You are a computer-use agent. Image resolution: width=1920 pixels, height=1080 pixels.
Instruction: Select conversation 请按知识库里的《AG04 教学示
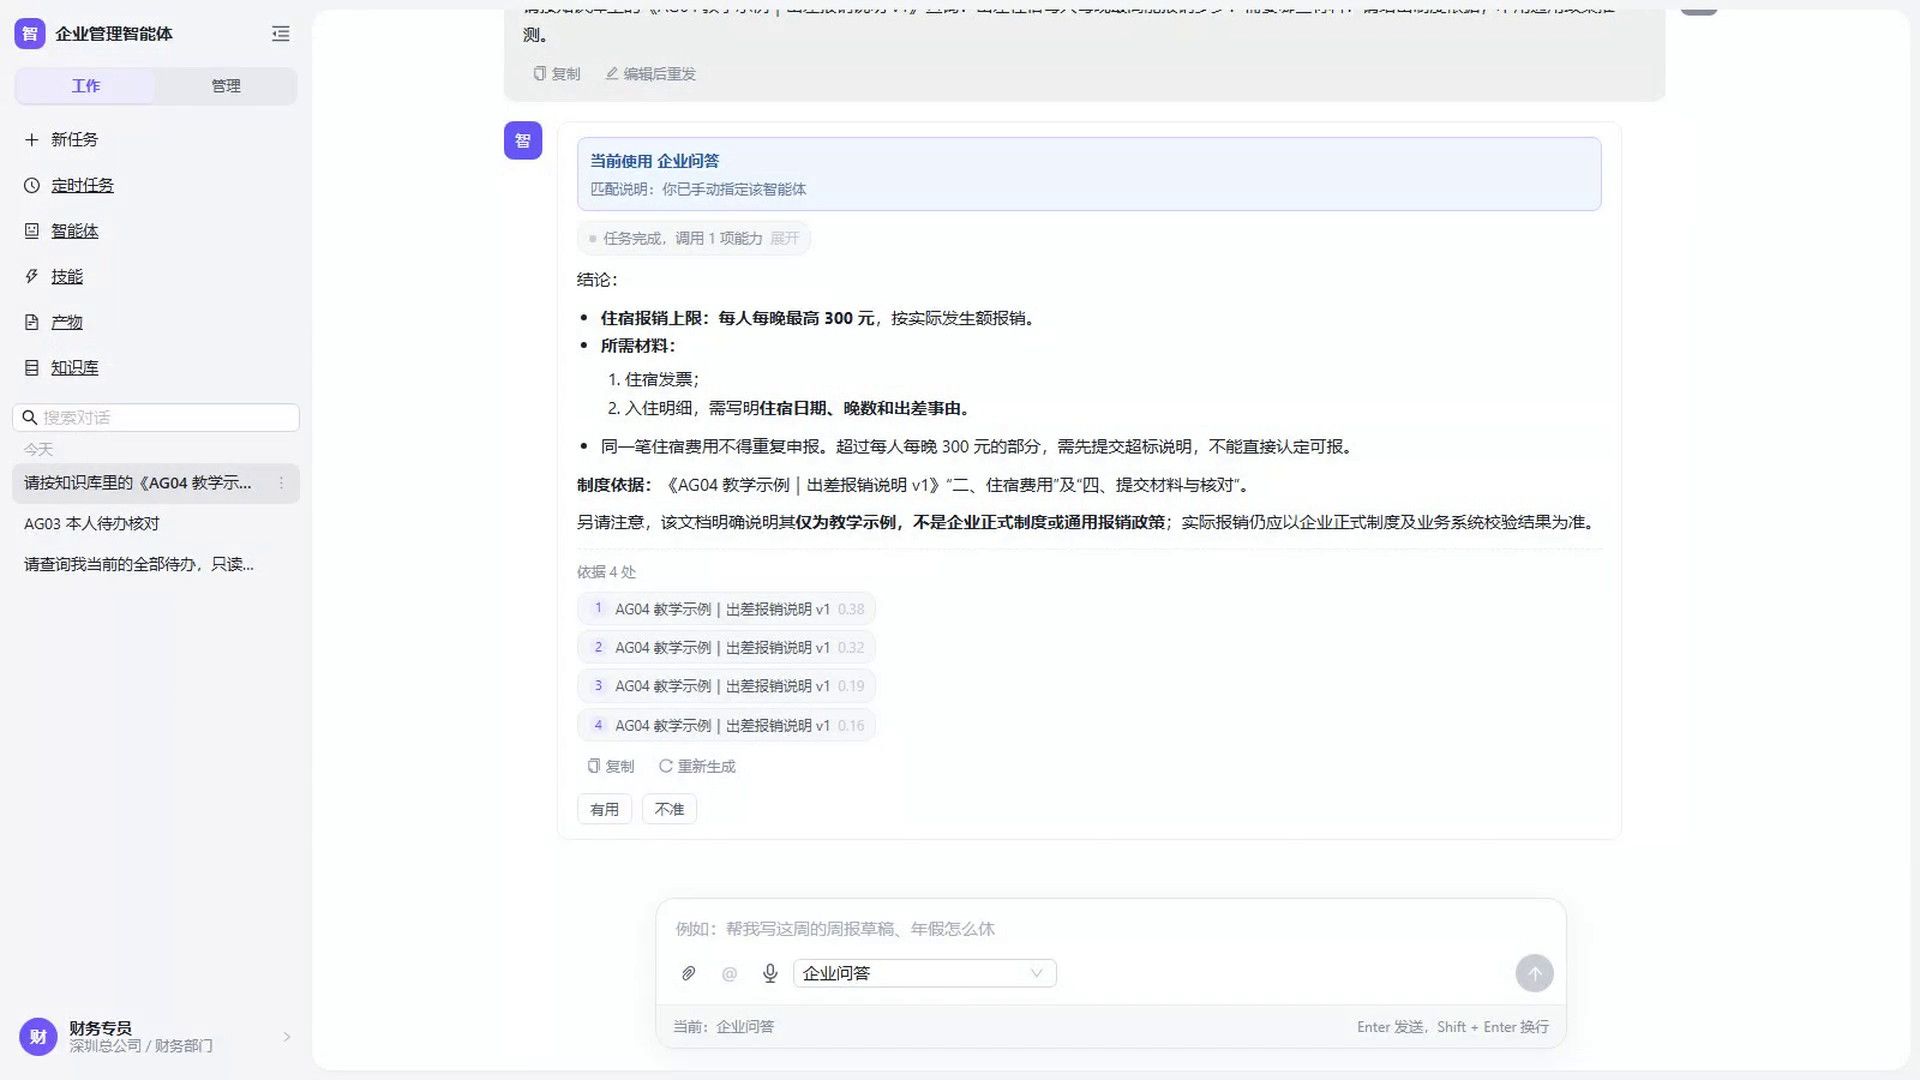[x=156, y=483]
